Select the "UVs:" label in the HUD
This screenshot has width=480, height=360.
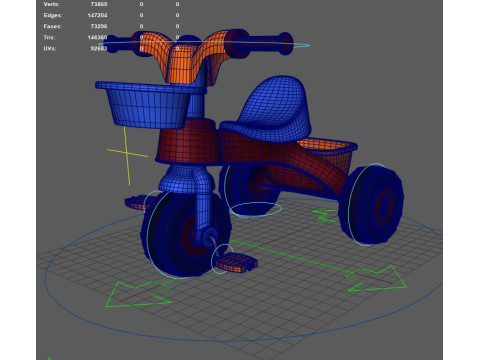pyautogui.click(x=50, y=48)
